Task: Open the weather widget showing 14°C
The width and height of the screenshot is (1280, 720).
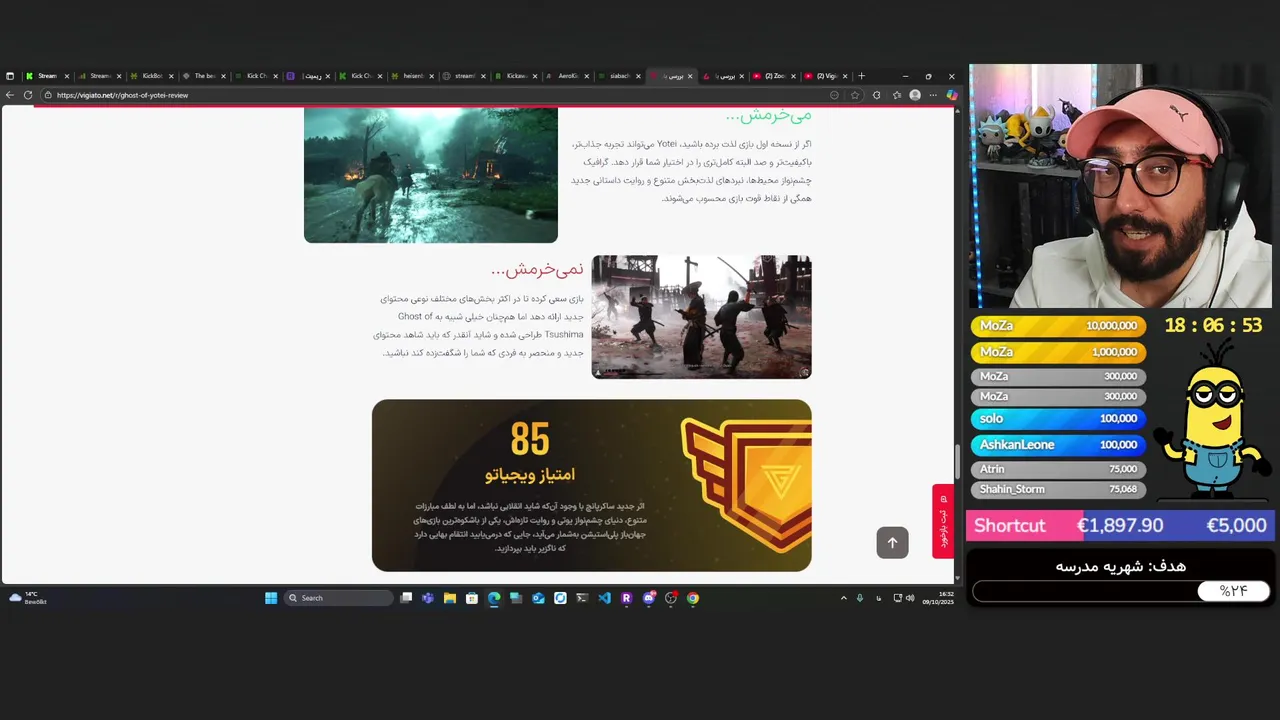Action: (x=28, y=598)
